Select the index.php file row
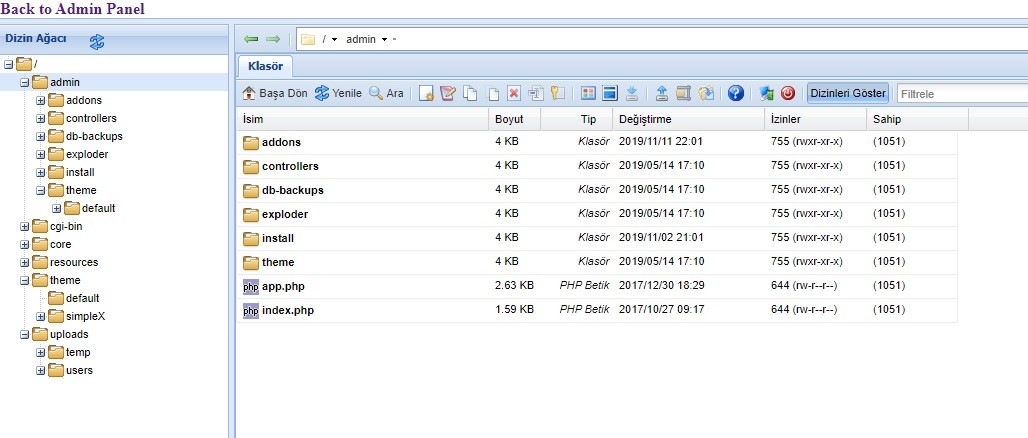The width and height of the screenshot is (1028, 438). [597, 310]
